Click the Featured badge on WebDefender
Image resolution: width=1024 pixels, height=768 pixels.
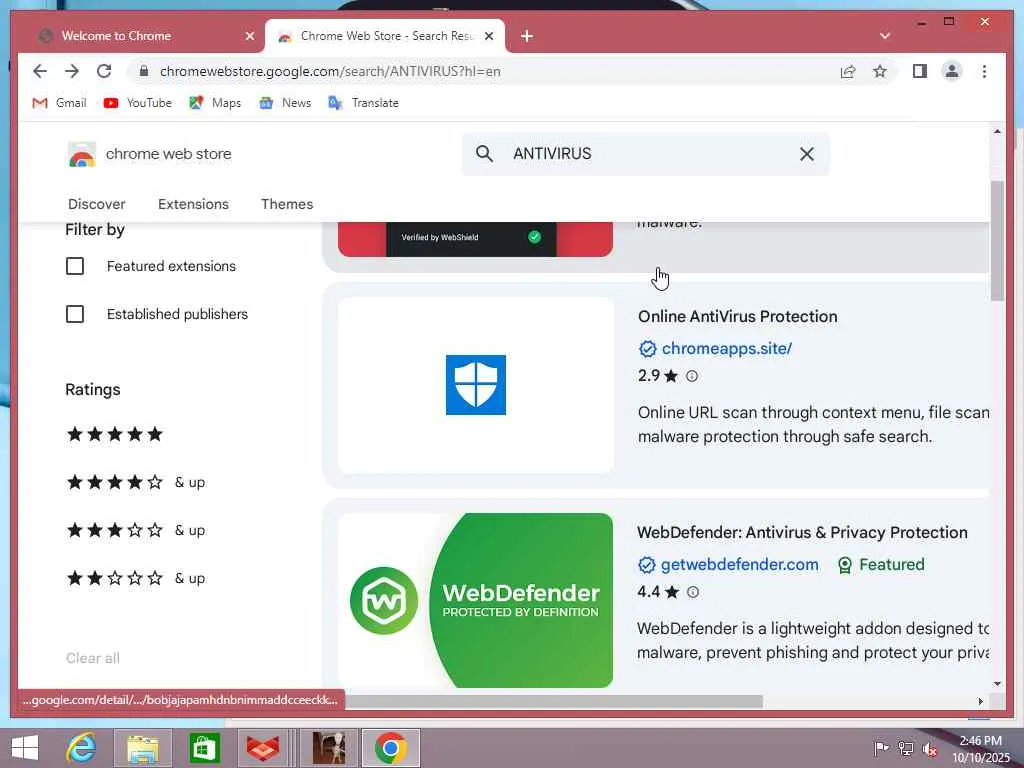[x=881, y=565]
